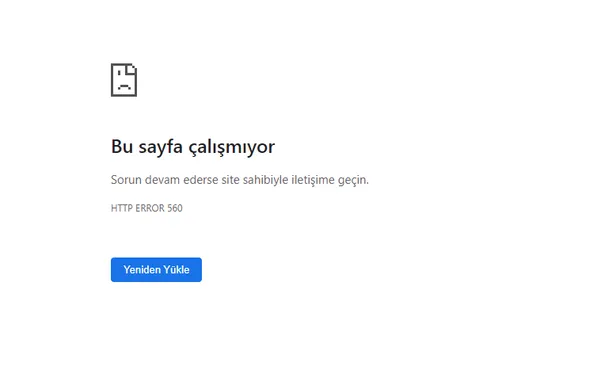This screenshot has height=370, width=616.
Task: Click the 'HTTP ERROR 560' text
Action: pos(147,208)
